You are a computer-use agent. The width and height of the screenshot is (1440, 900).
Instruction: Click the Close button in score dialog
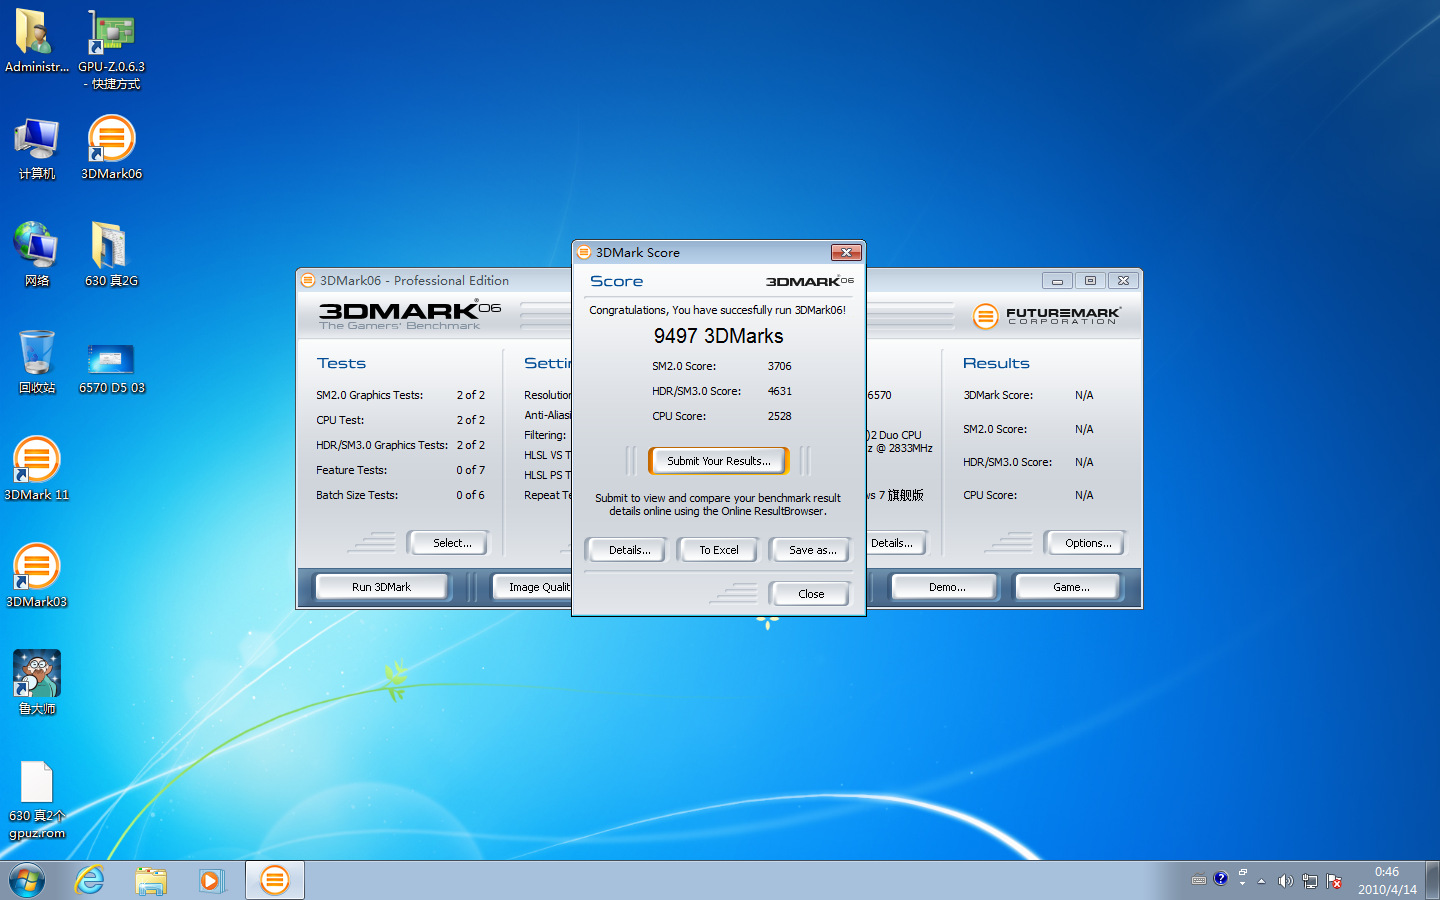(811, 594)
